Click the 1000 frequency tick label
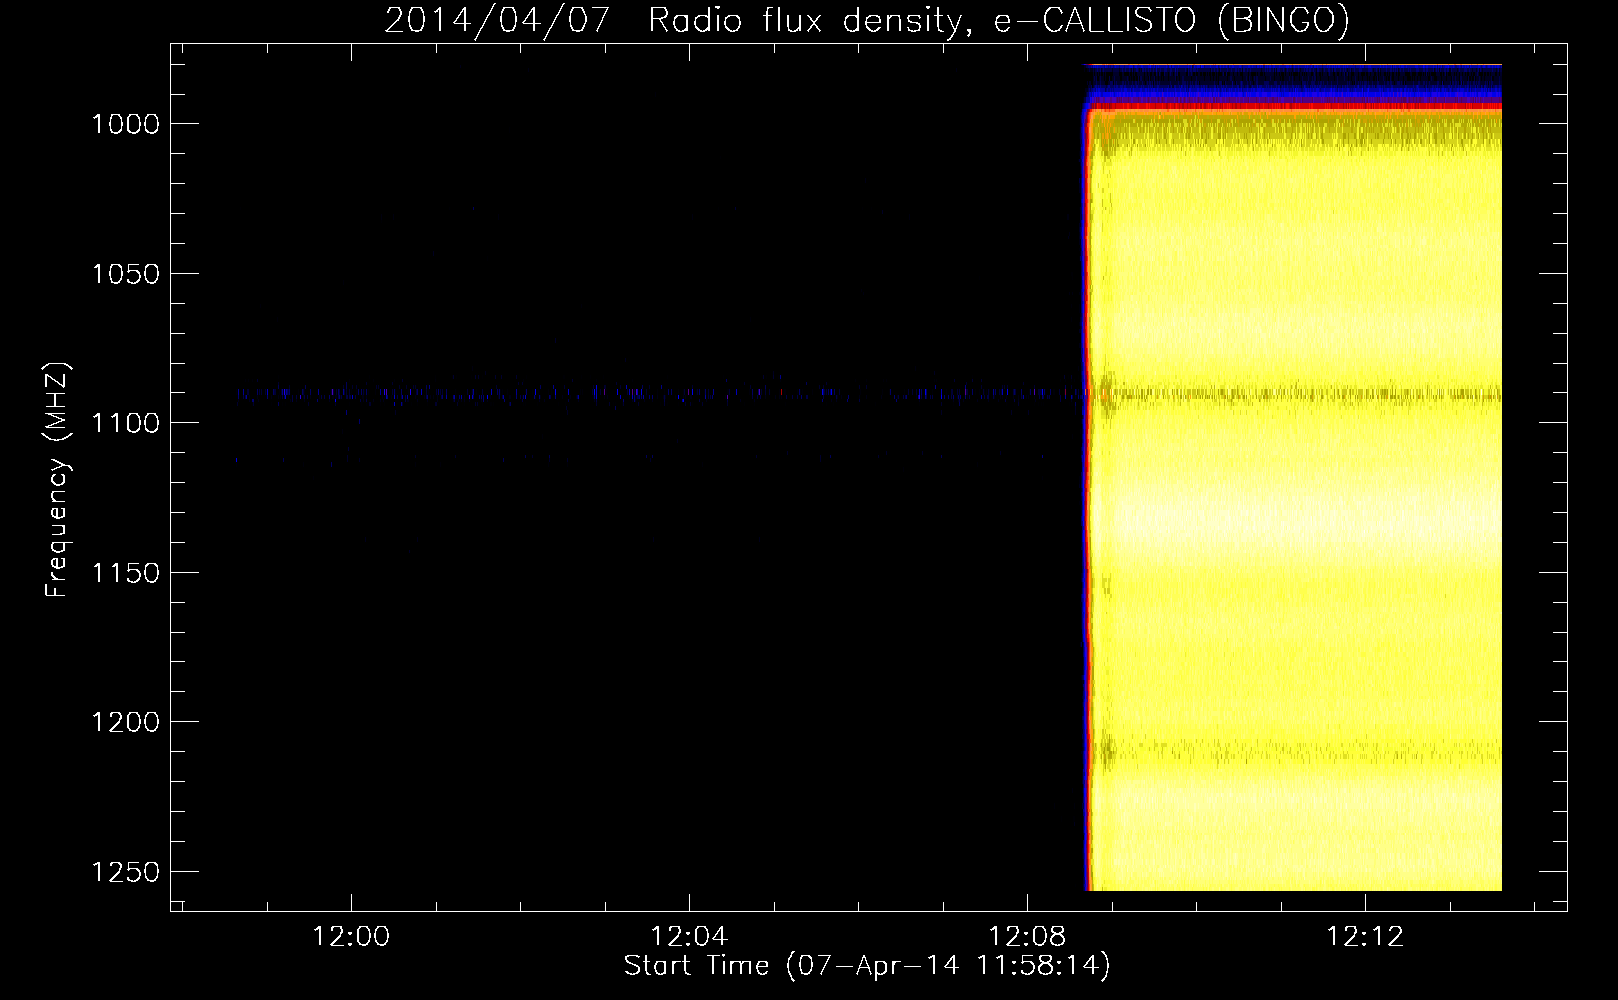Viewport: 1618px width, 1000px height. pos(125,124)
